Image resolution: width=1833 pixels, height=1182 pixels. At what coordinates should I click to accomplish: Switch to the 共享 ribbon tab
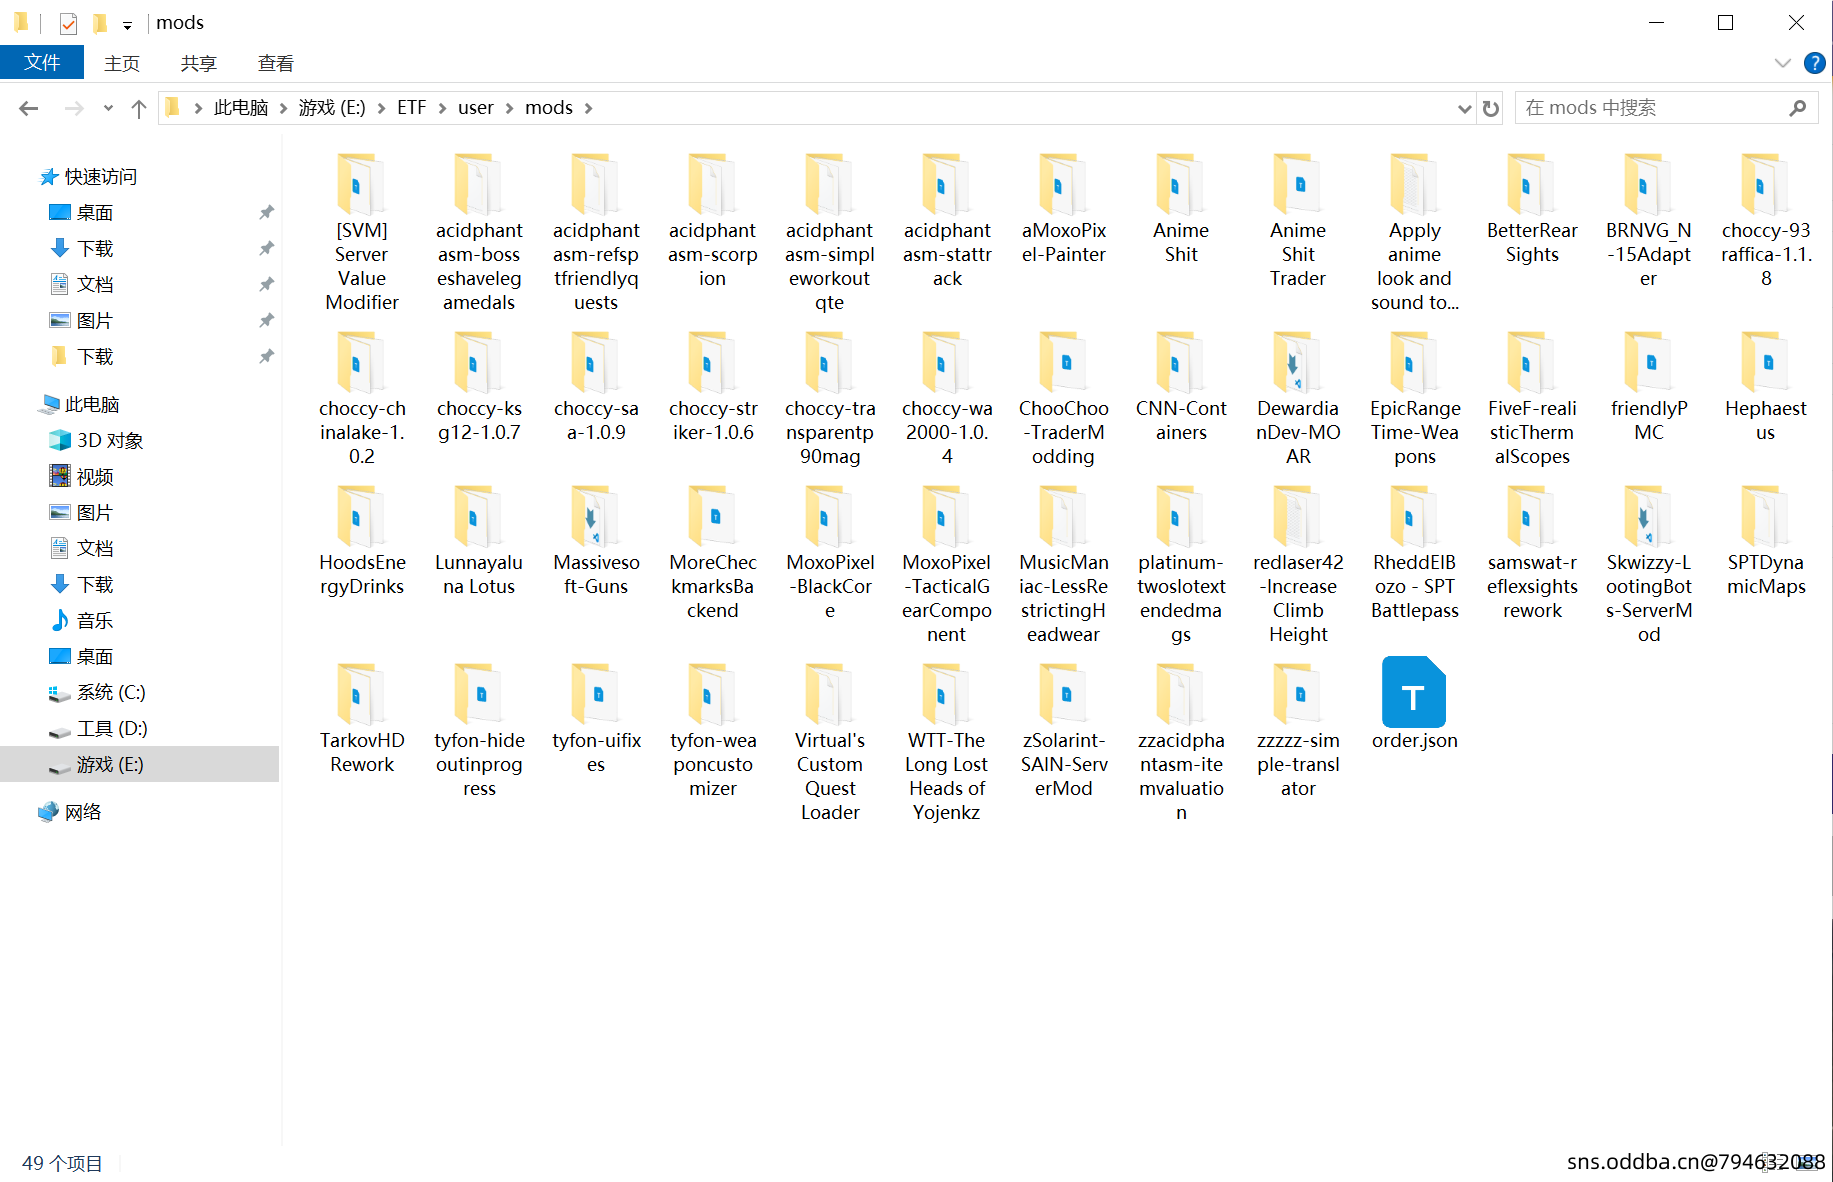pos(198,63)
